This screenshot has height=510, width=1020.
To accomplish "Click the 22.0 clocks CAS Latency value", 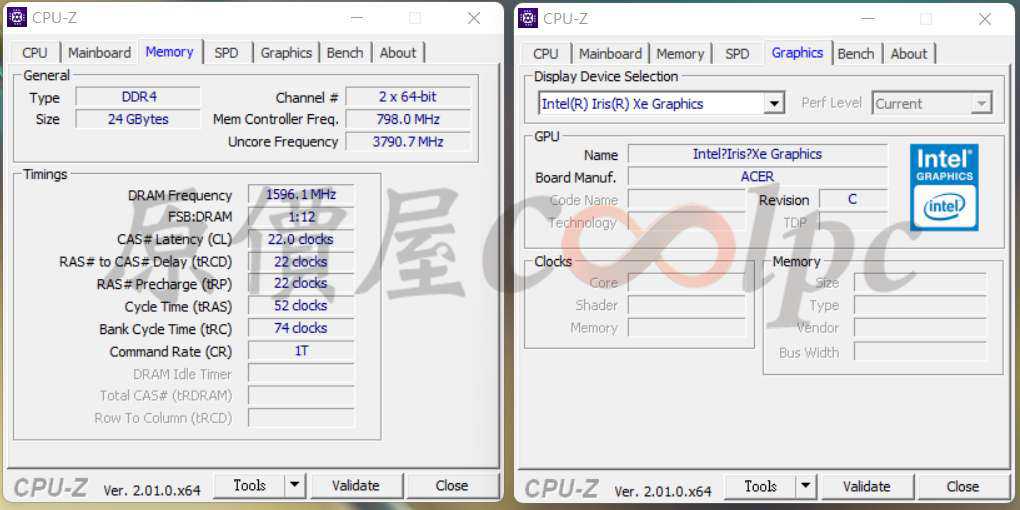I will (x=301, y=239).
